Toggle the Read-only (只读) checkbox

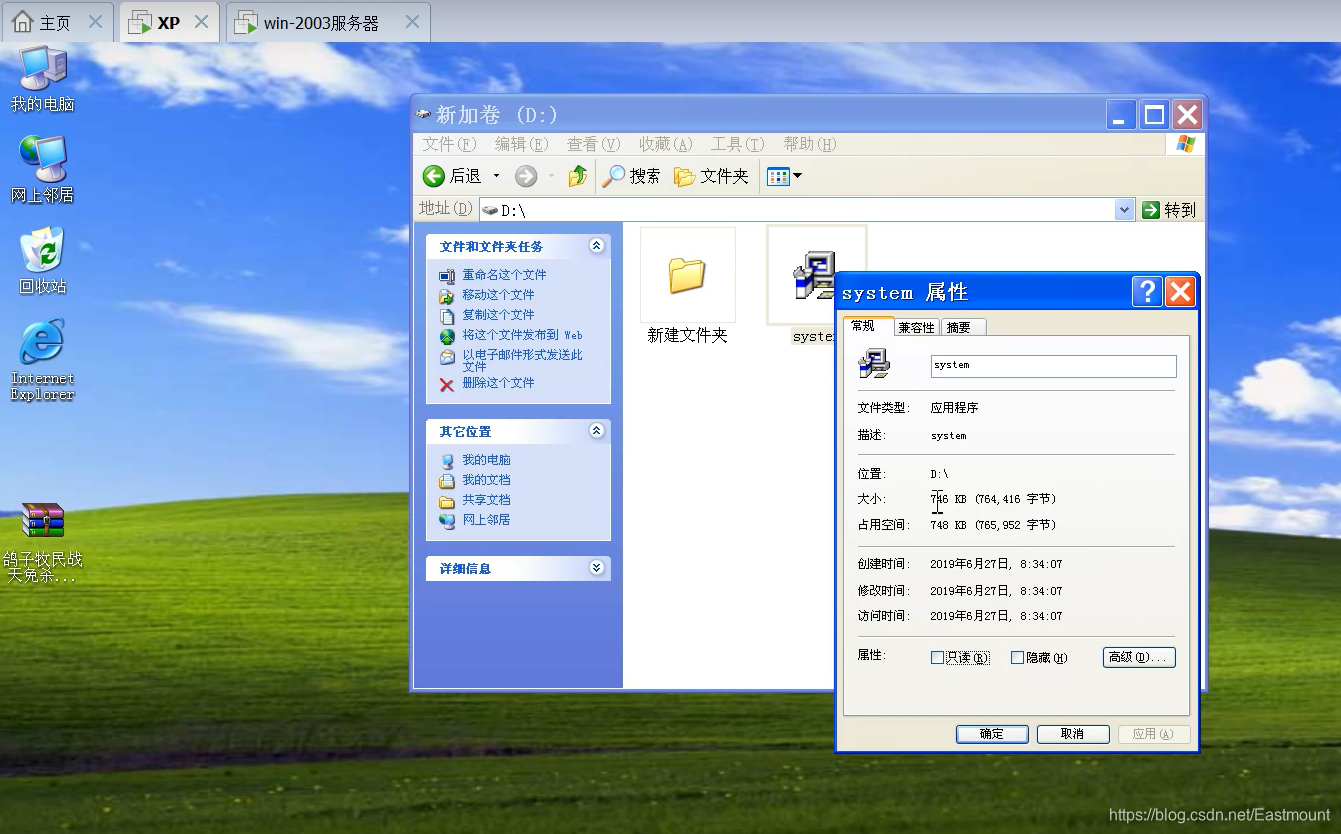(x=937, y=658)
